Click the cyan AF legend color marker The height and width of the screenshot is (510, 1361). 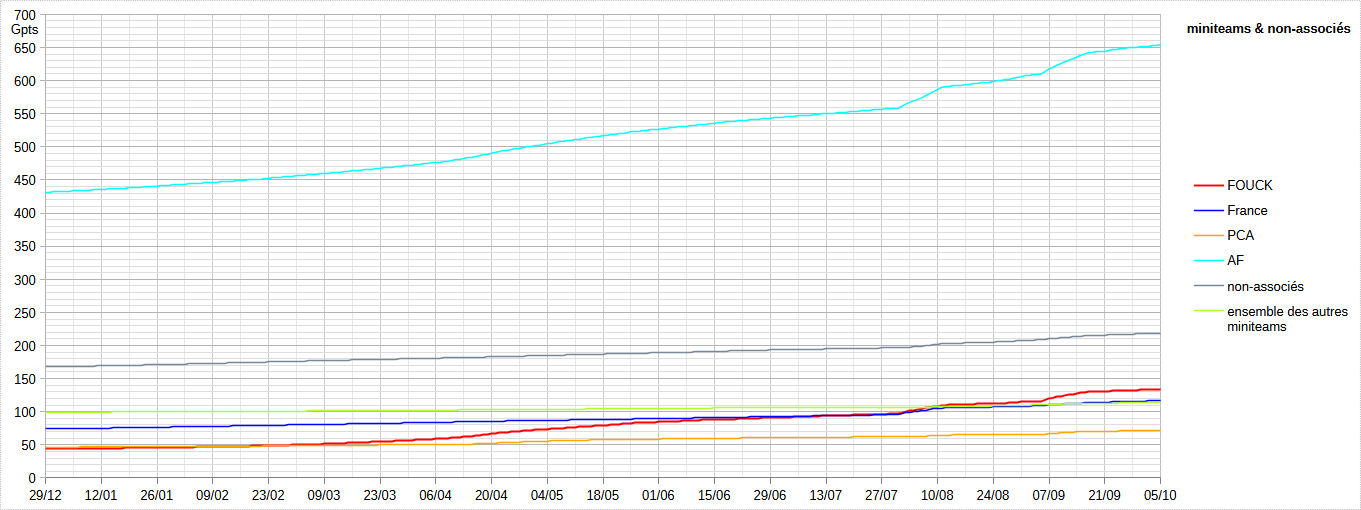coord(1208,261)
